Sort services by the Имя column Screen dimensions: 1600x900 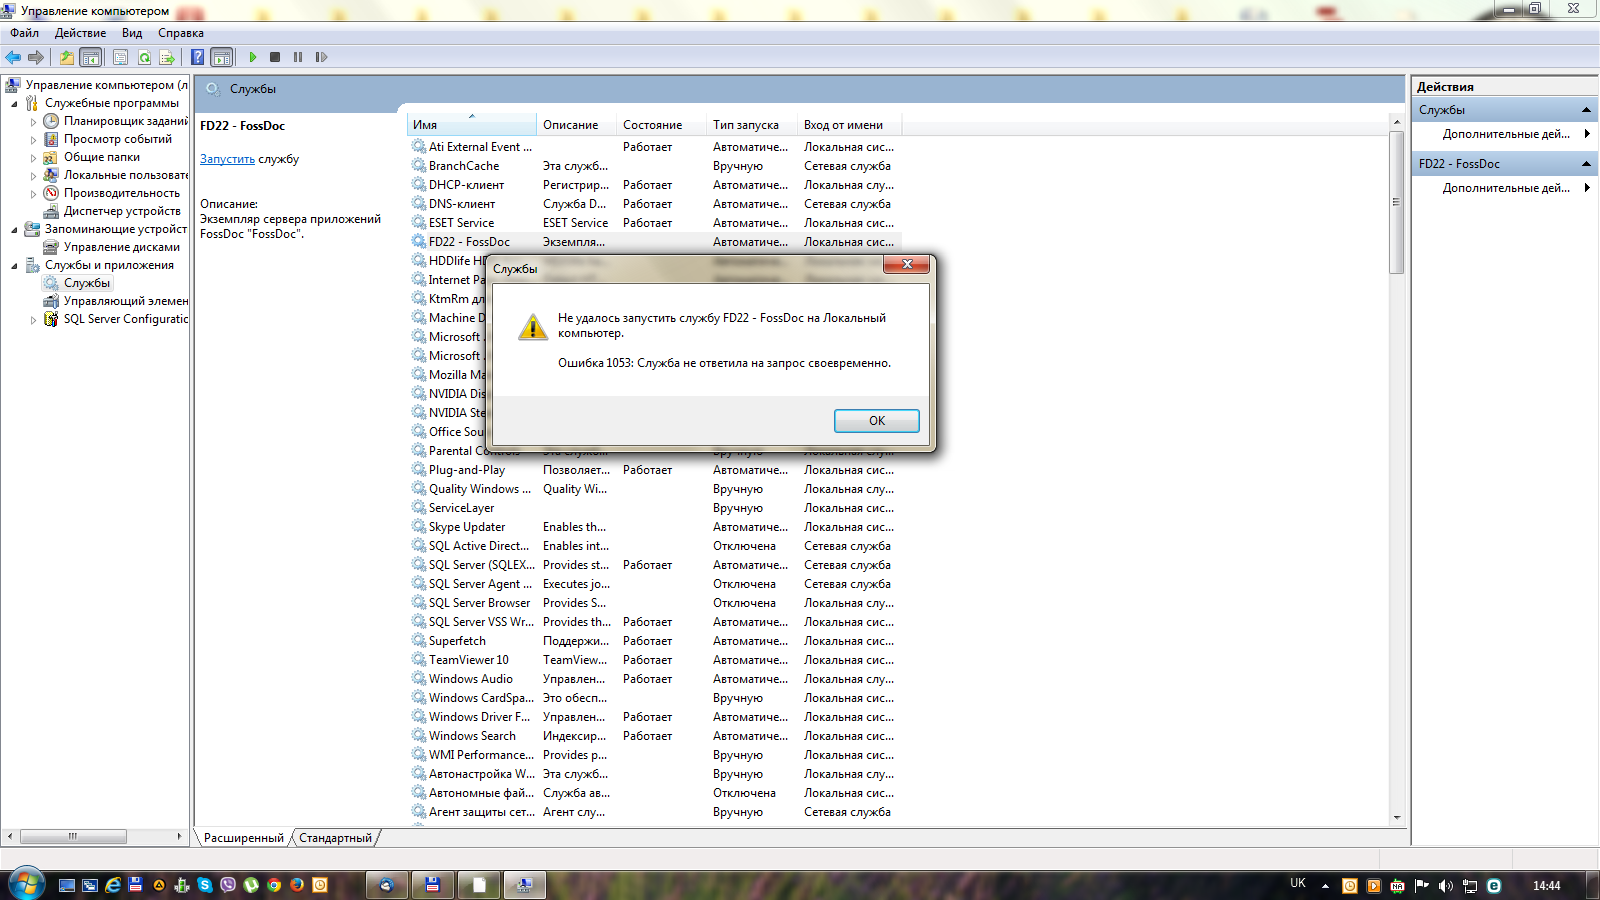pyautogui.click(x=471, y=125)
